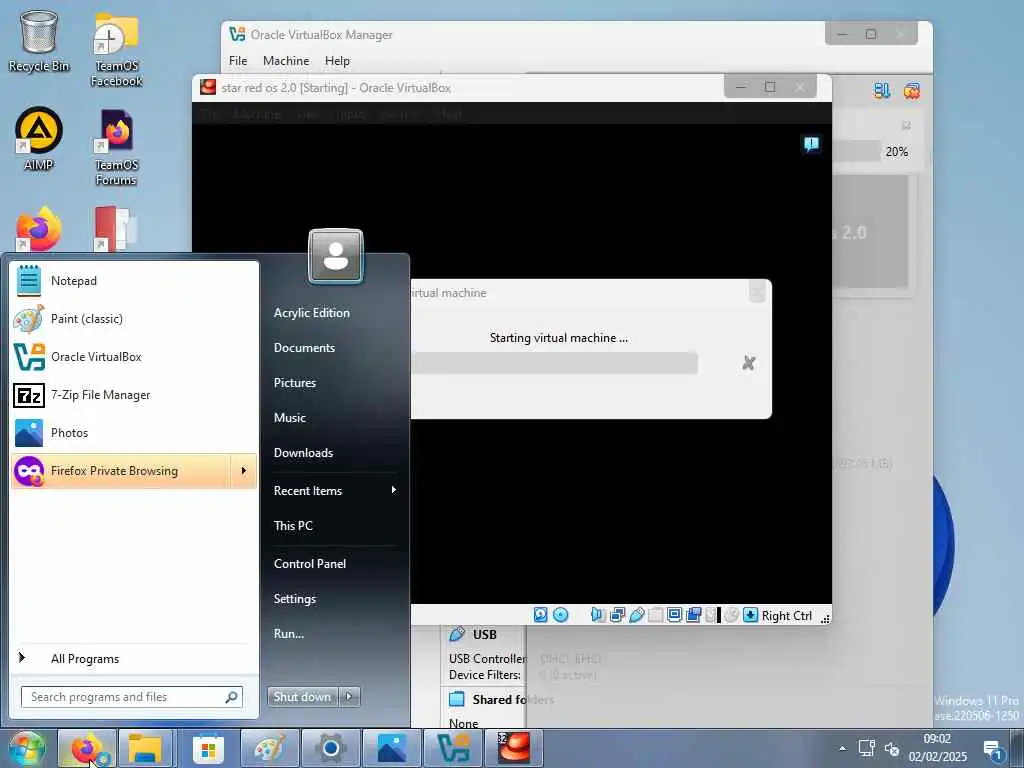Click the Starting virtual machine progress bar
The width and height of the screenshot is (1024, 768).
(x=554, y=363)
